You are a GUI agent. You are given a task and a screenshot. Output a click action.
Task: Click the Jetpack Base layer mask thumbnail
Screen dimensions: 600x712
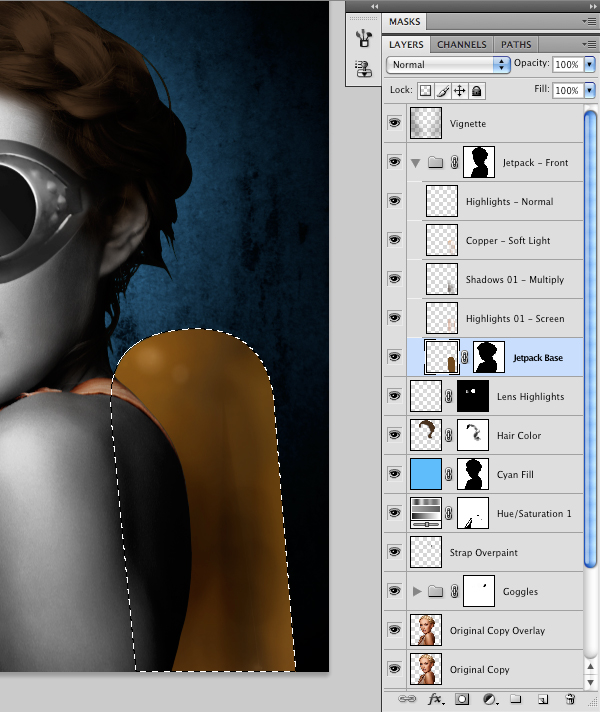[489, 357]
